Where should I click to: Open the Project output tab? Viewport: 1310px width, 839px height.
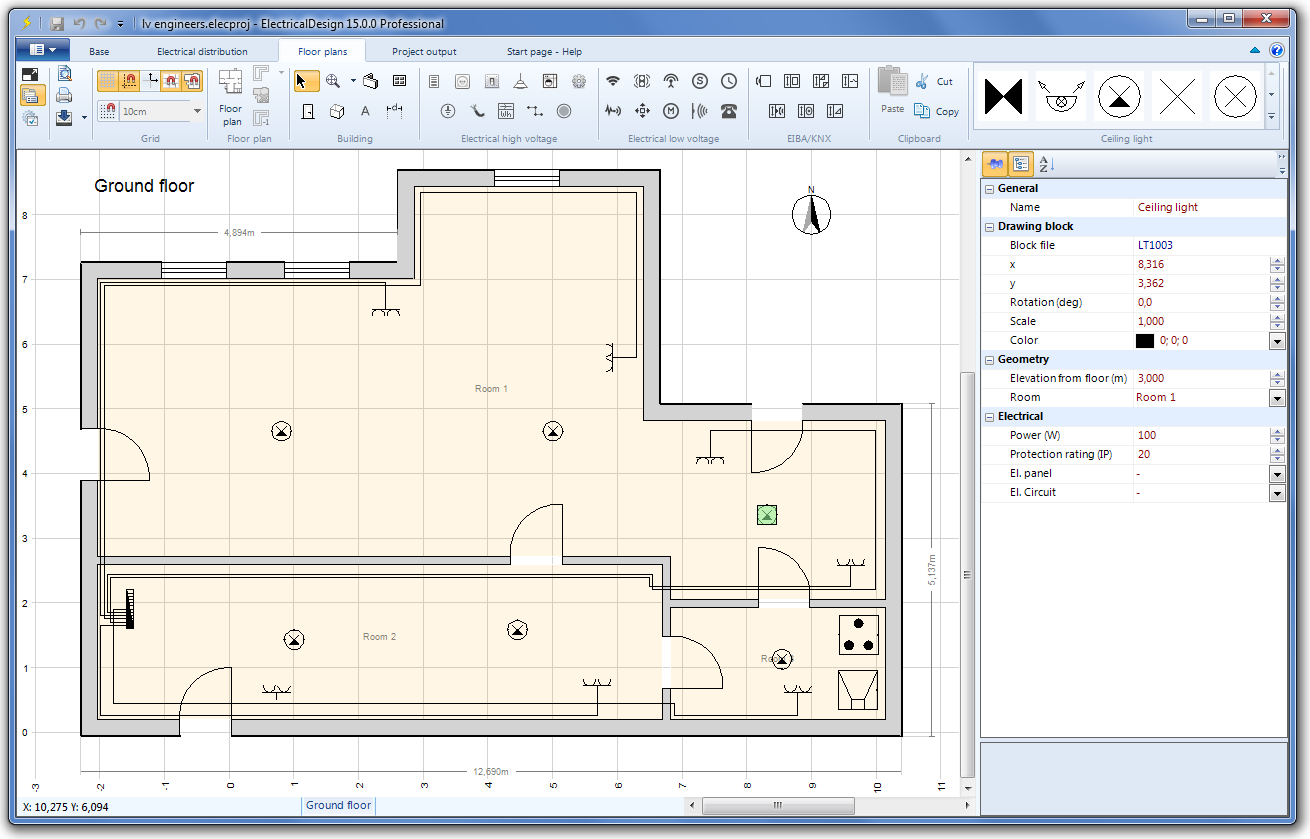[424, 52]
